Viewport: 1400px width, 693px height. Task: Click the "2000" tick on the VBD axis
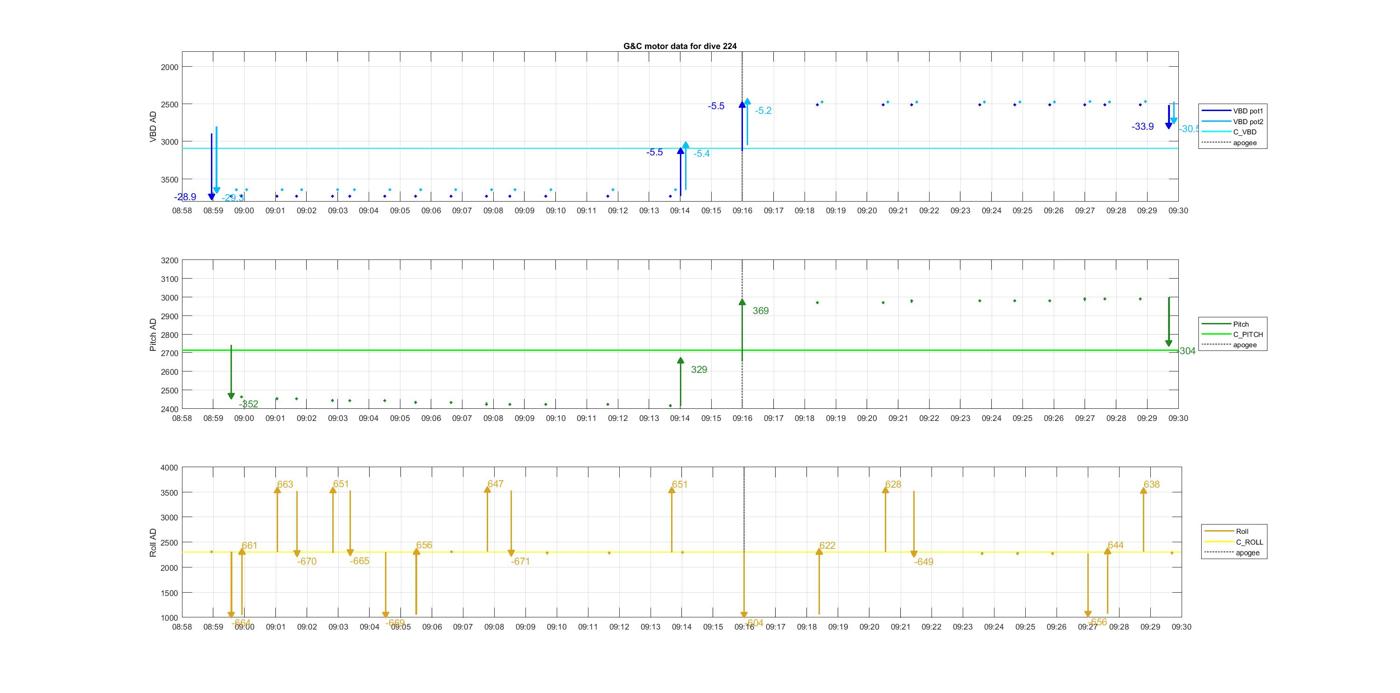tap(169, 67)
